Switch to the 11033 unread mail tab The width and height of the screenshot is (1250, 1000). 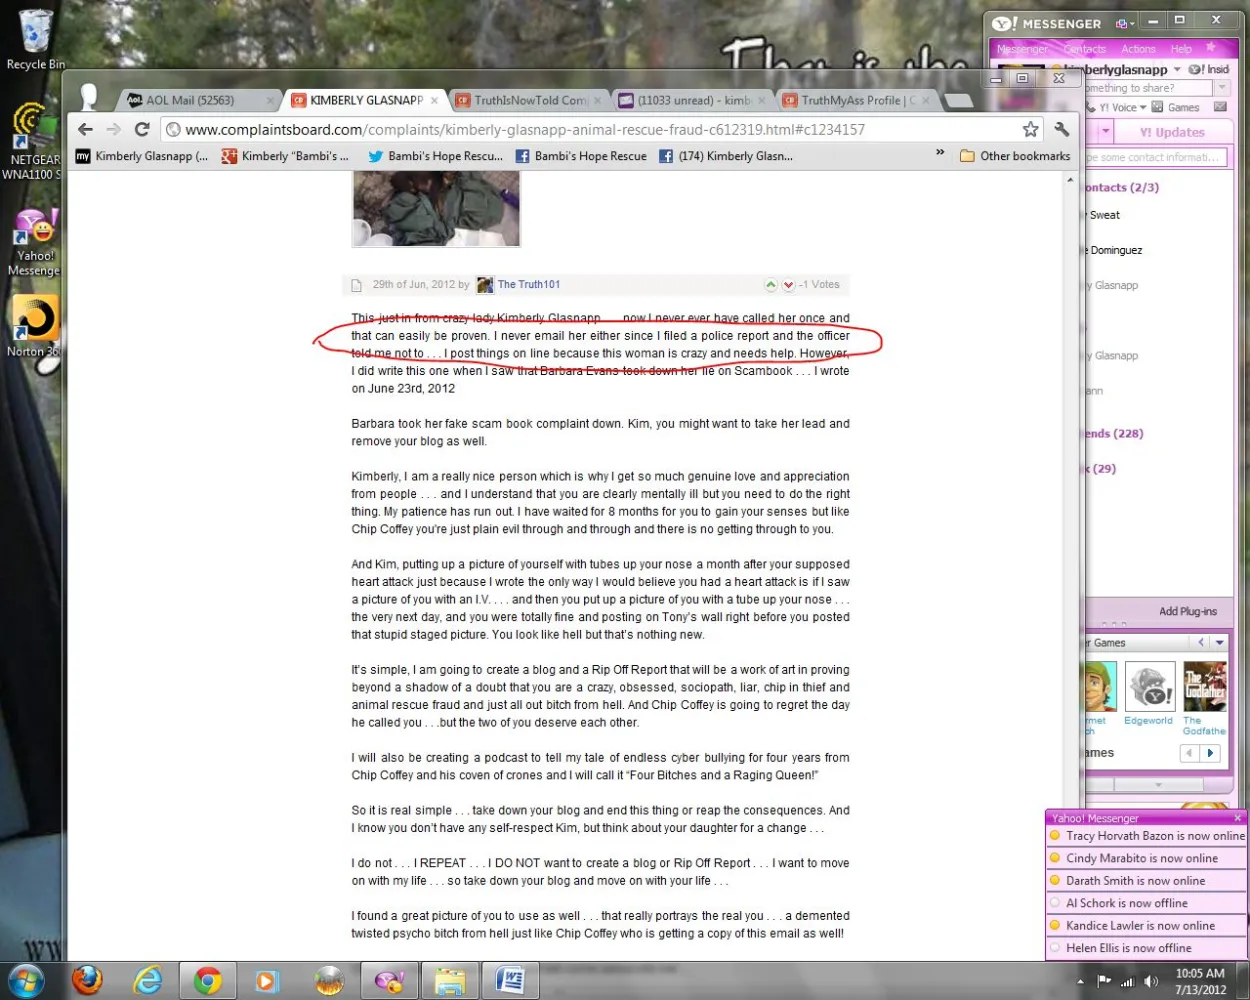691,100
